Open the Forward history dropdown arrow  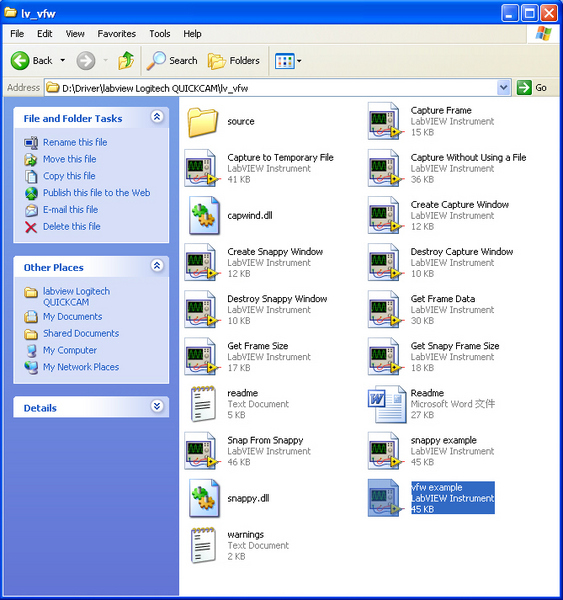(105, 60)
